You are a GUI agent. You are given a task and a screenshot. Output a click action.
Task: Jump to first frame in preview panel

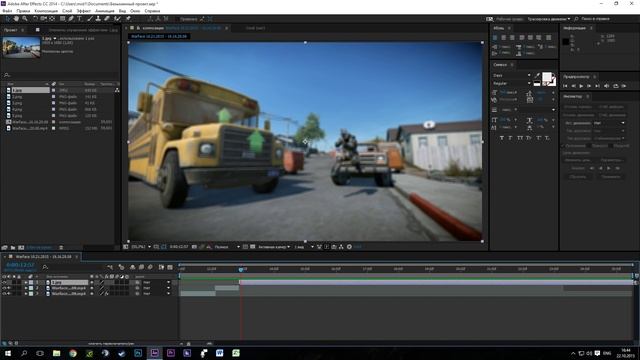click(565, 86)
